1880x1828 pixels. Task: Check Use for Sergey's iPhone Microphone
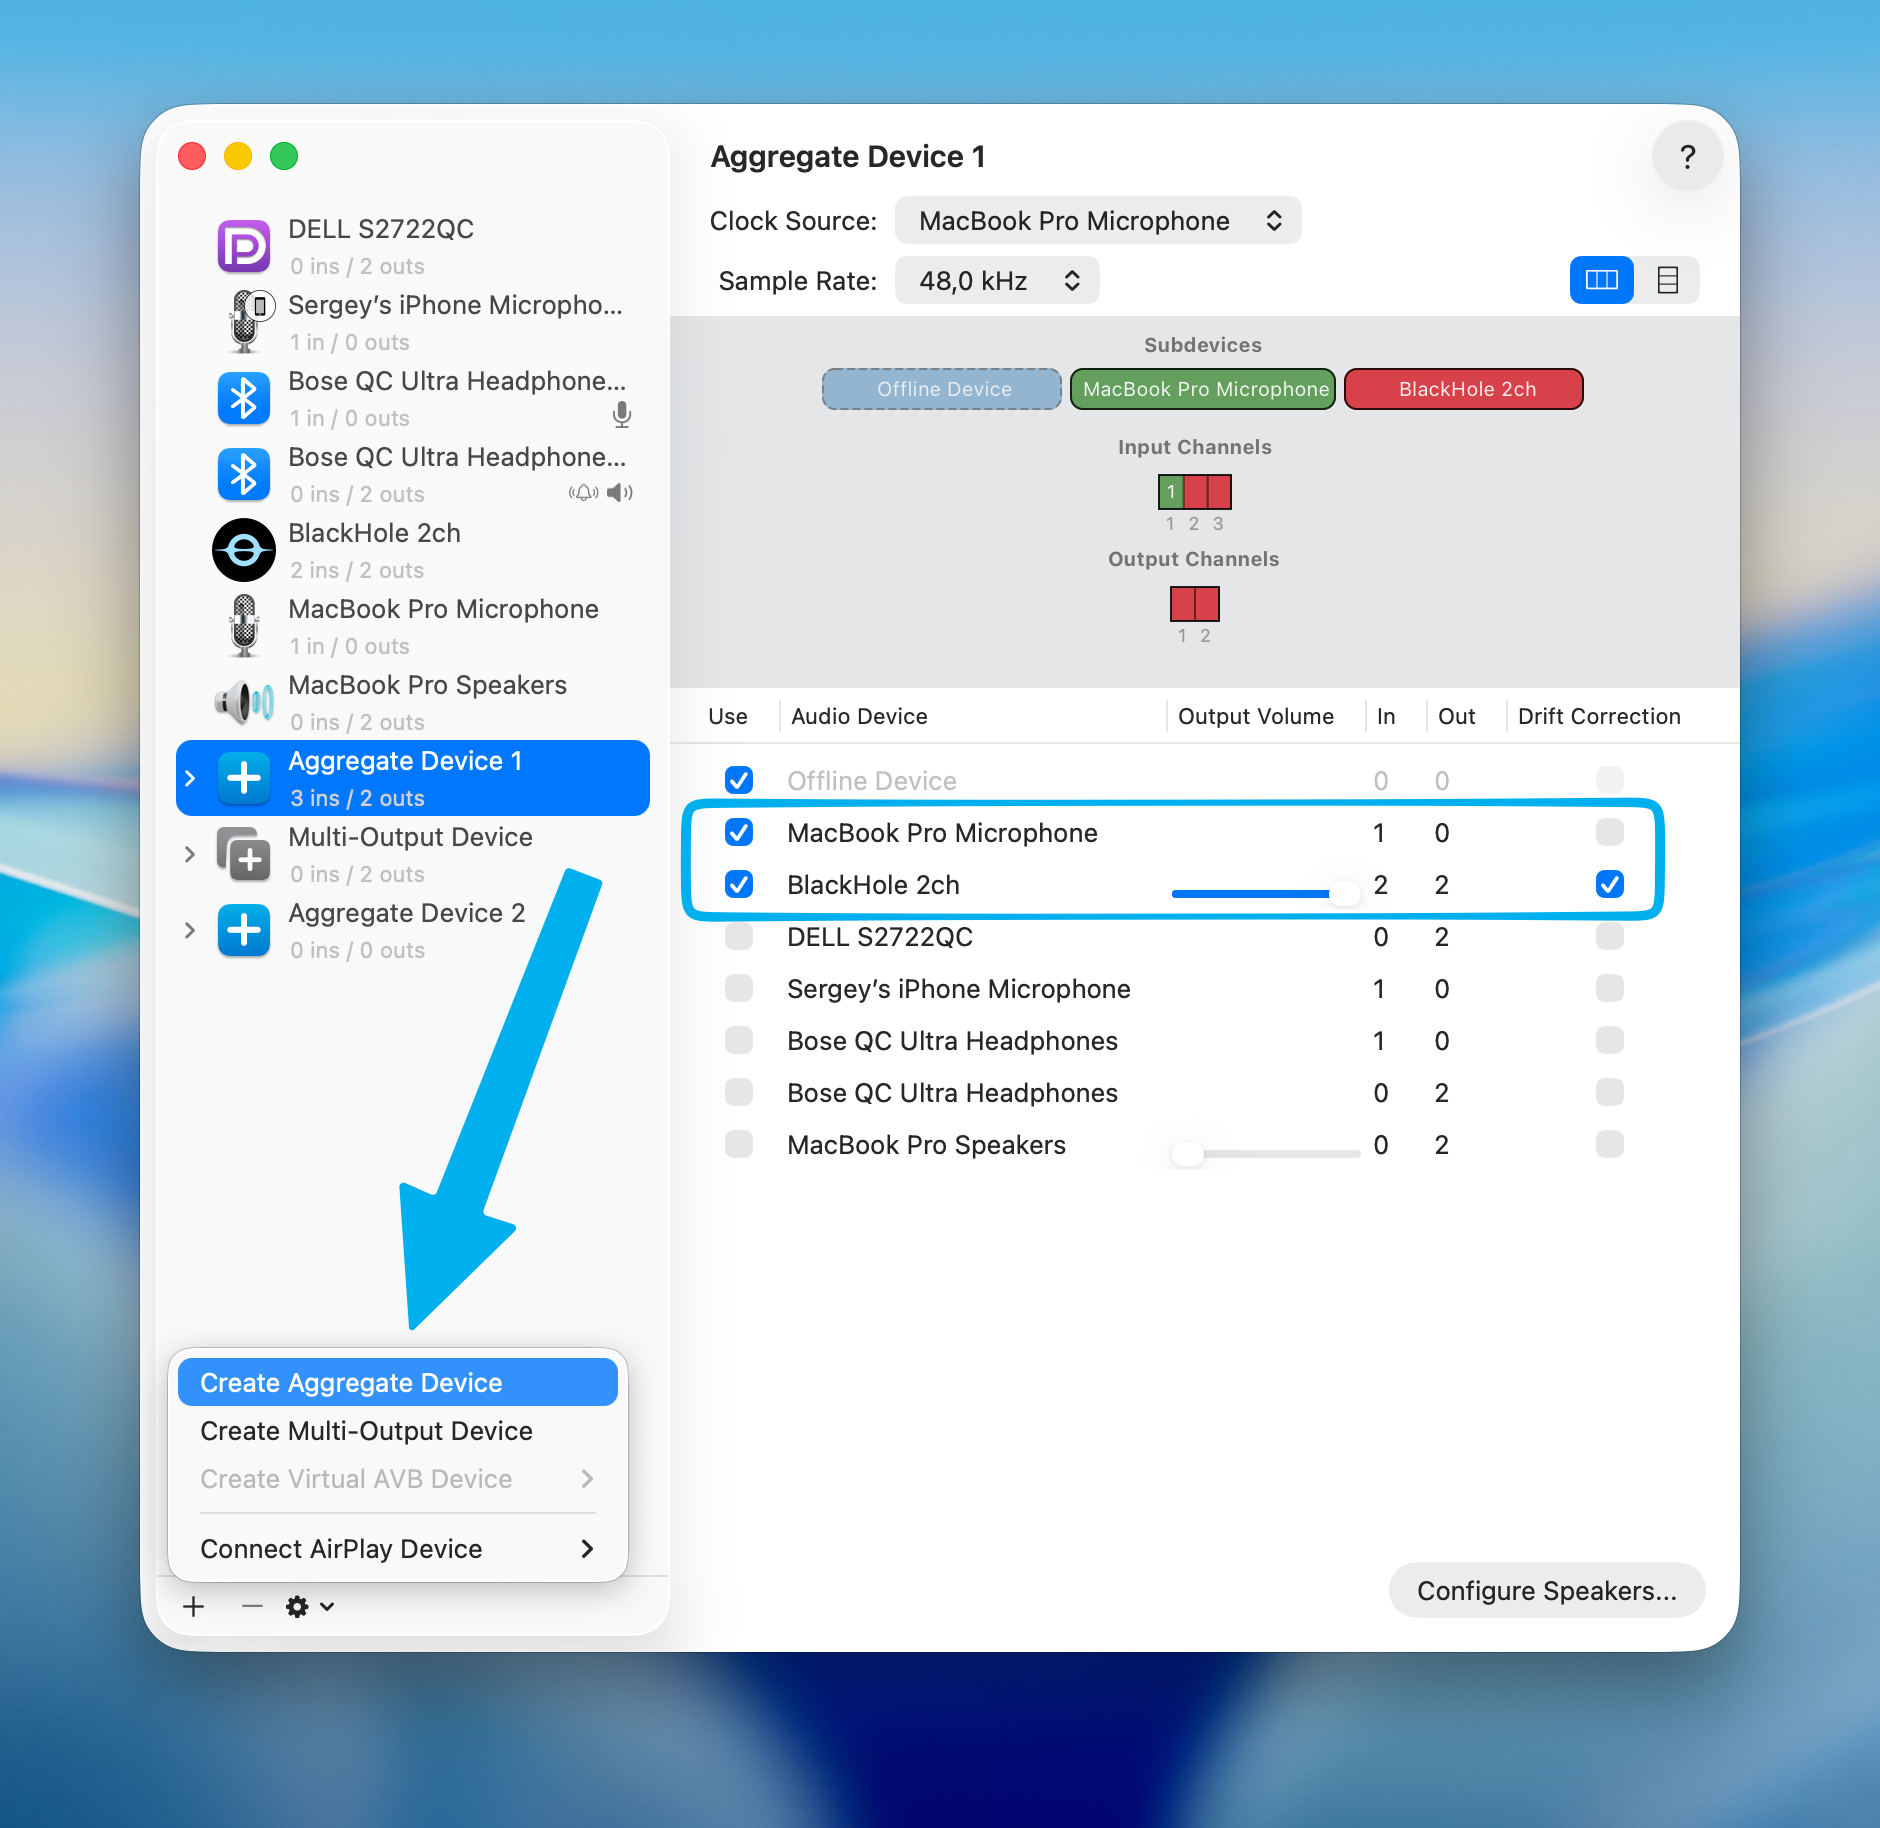[739, 988]
